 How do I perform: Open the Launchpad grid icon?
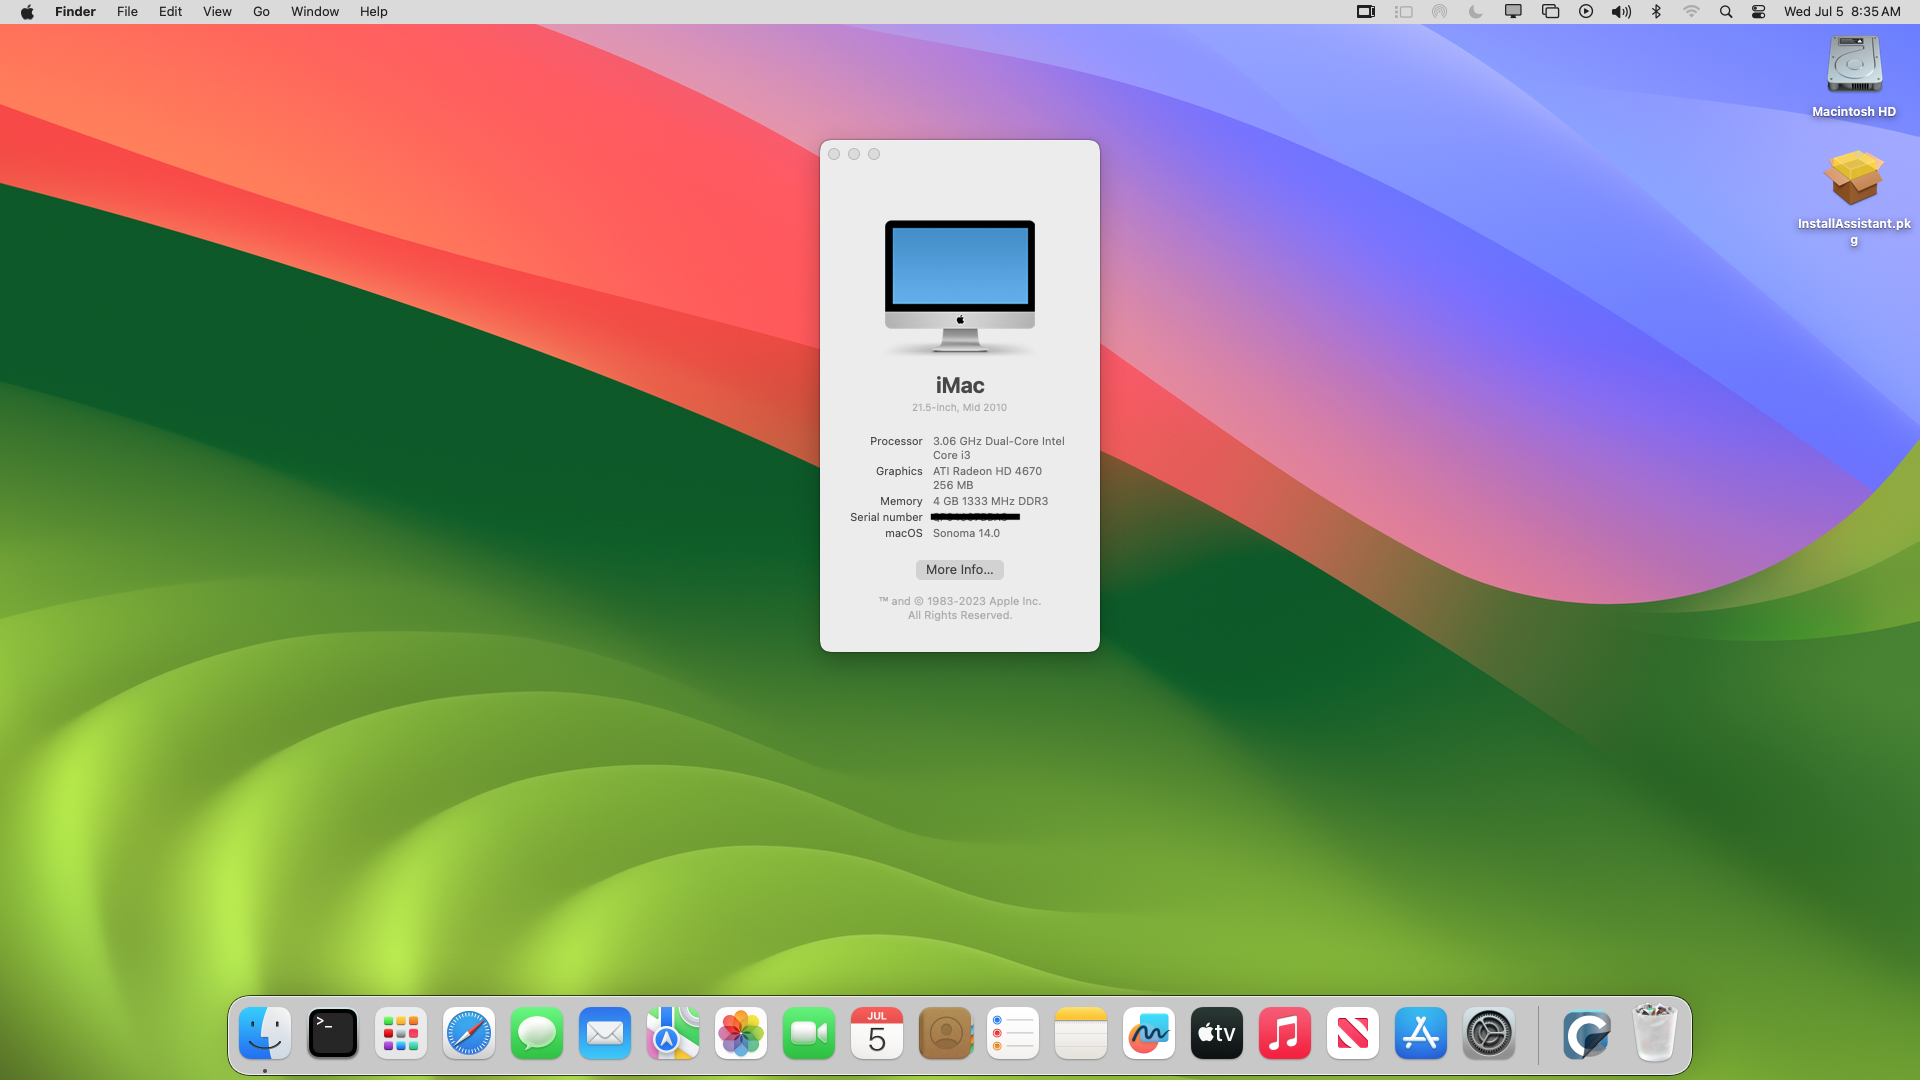pyautogui.click(x=401, y=1033)
